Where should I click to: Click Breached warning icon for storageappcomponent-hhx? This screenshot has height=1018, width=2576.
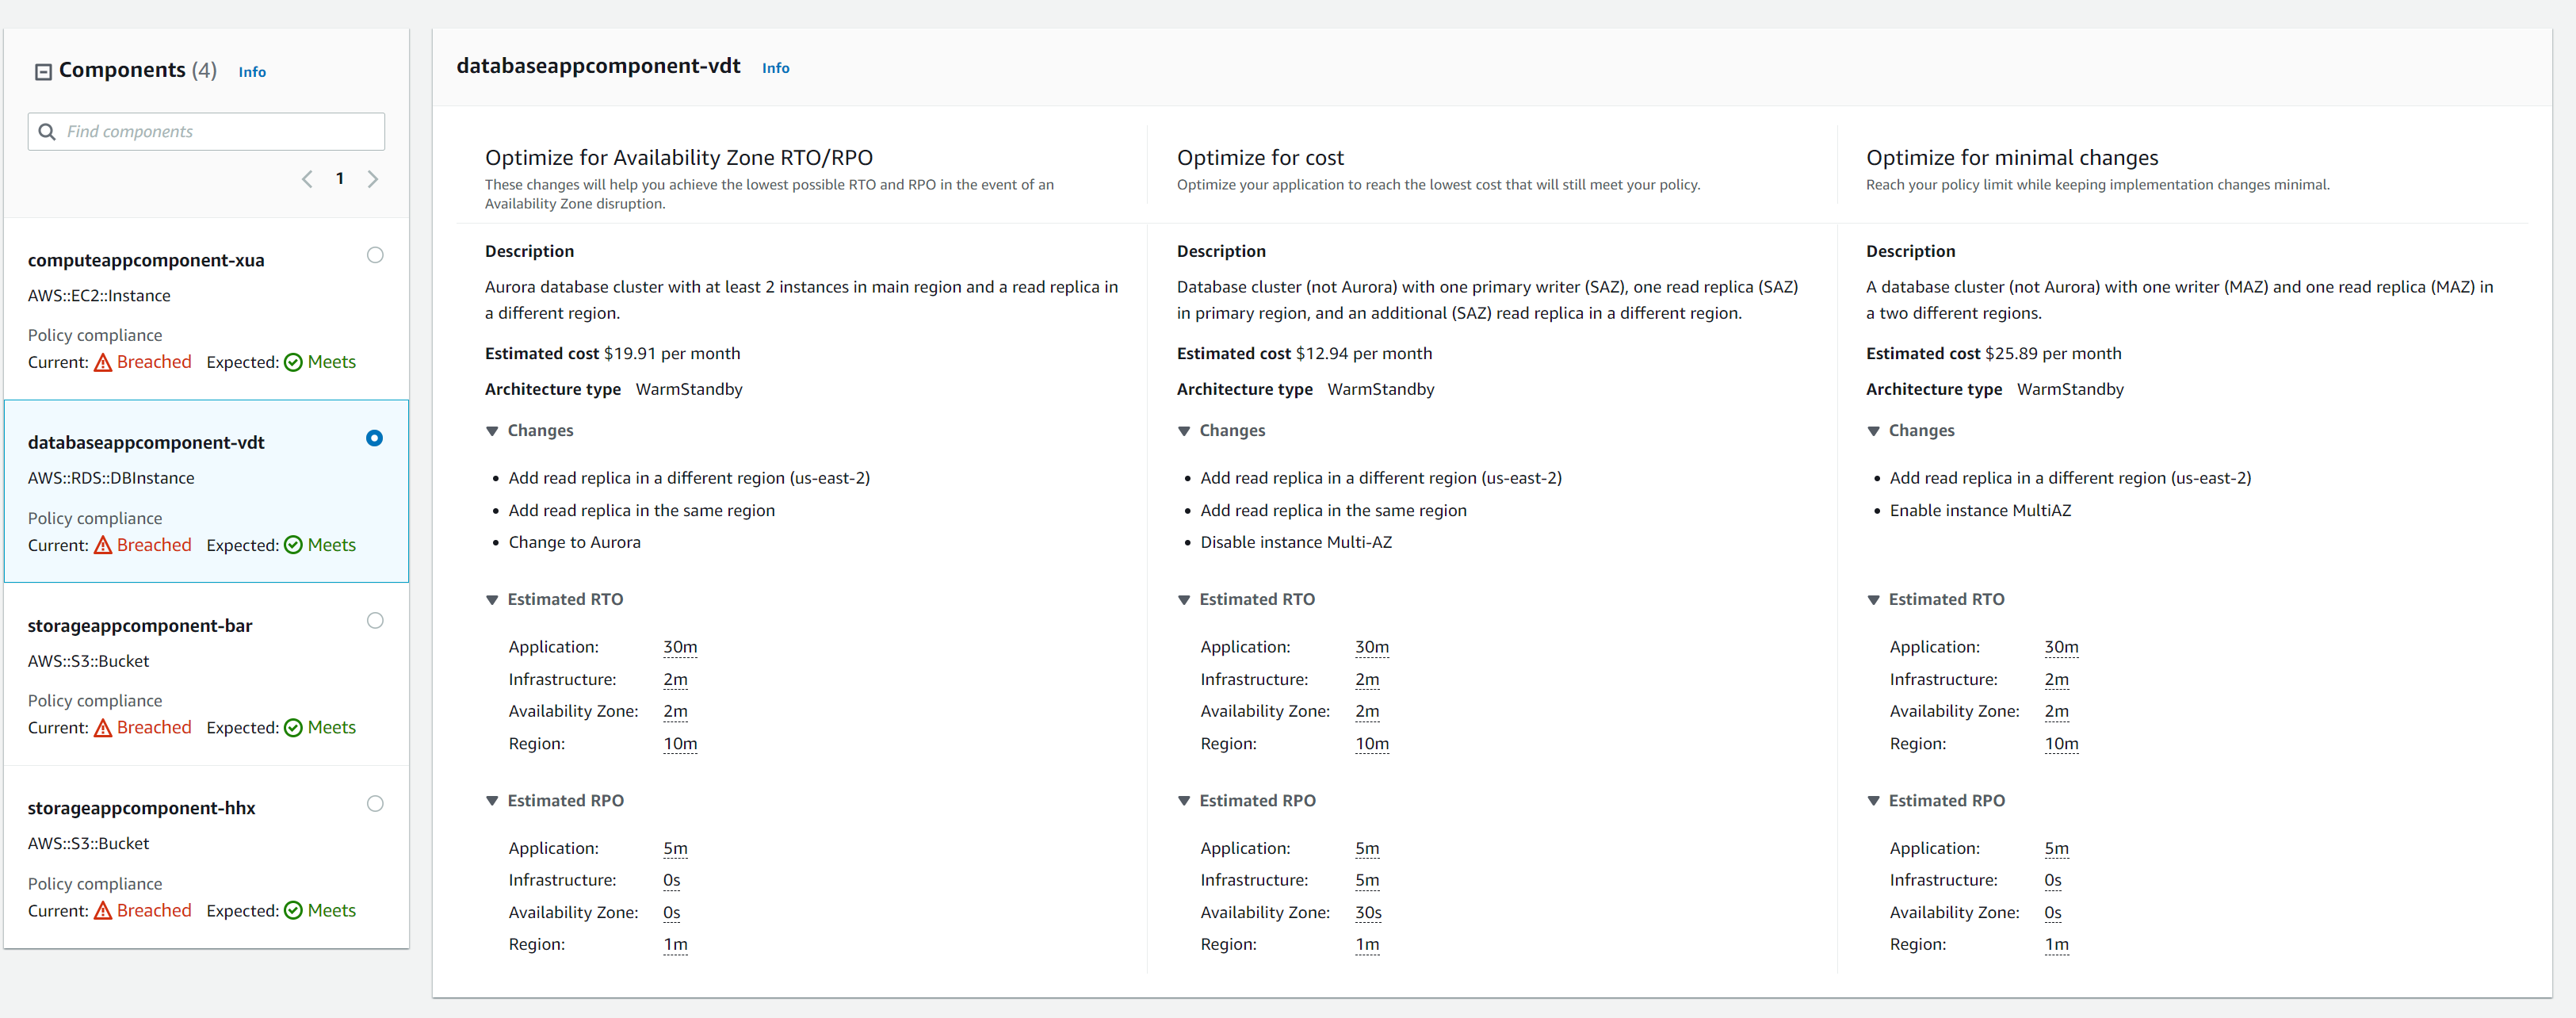pos(105,910)
